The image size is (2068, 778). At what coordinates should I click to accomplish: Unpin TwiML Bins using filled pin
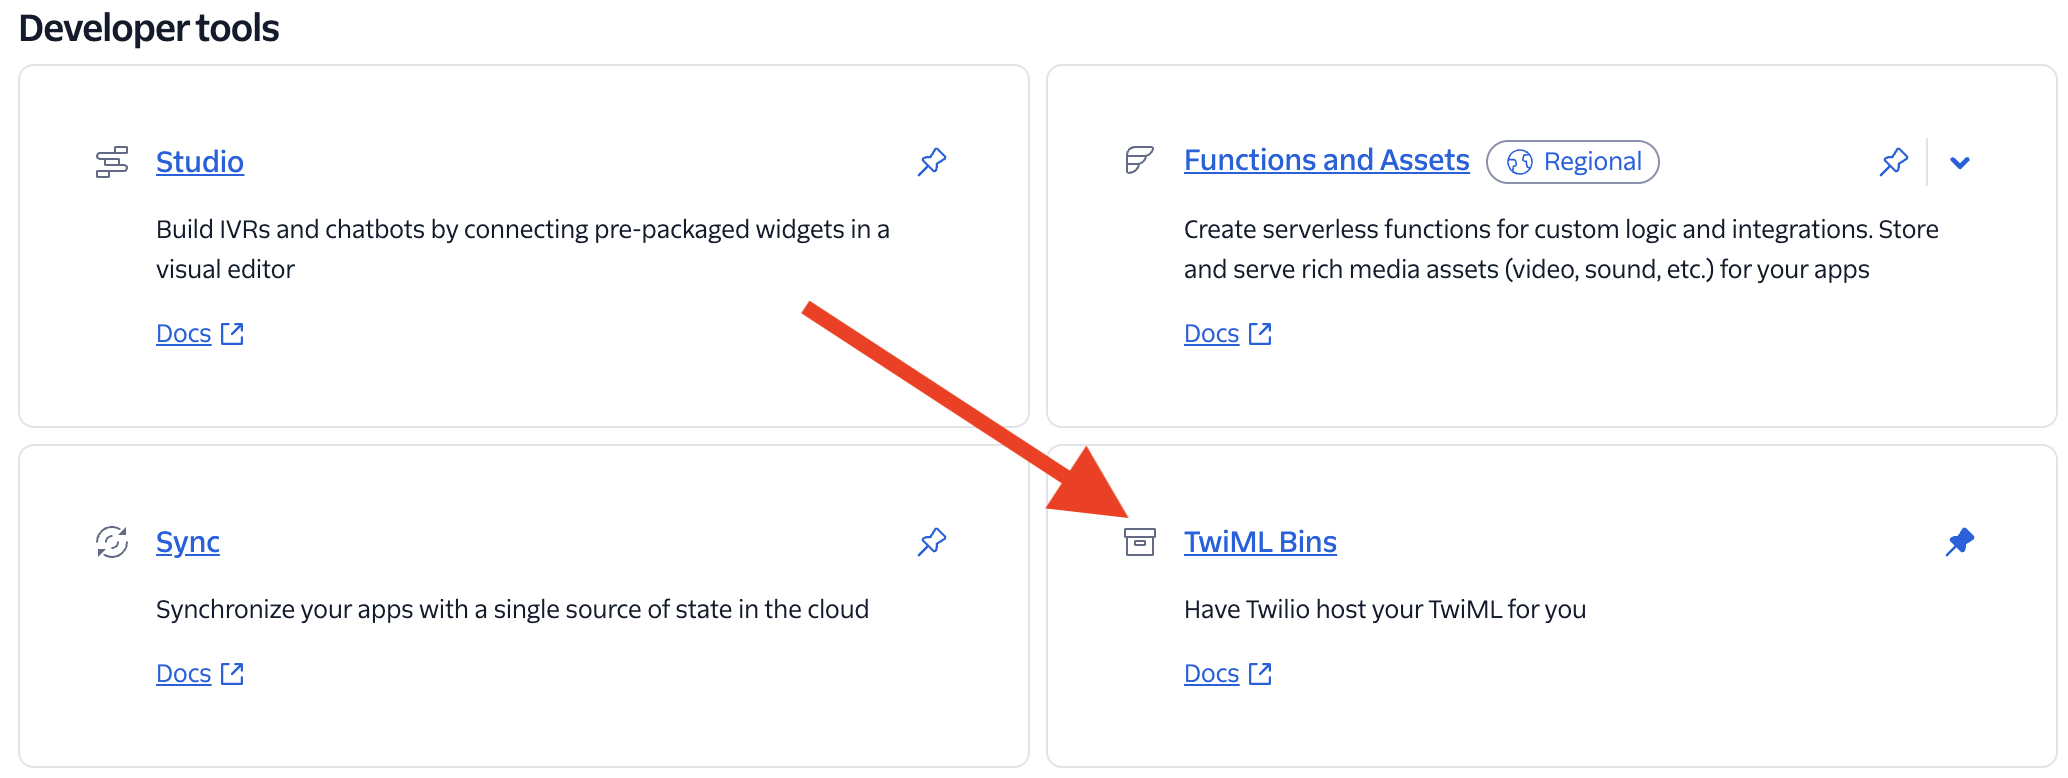[x=1960, y=542]
